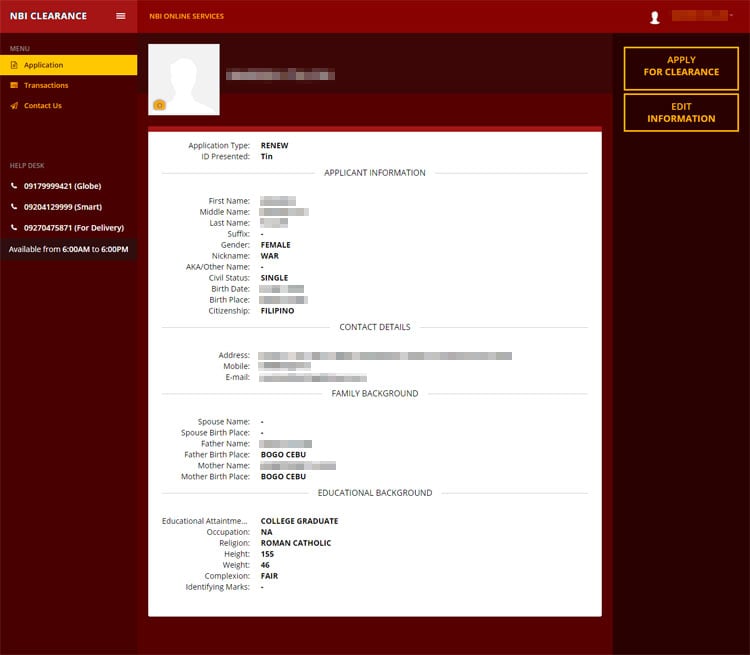Click the phone icon beside Smart number
This screenshot has width=750, height=655.
(x=14, y=207)
